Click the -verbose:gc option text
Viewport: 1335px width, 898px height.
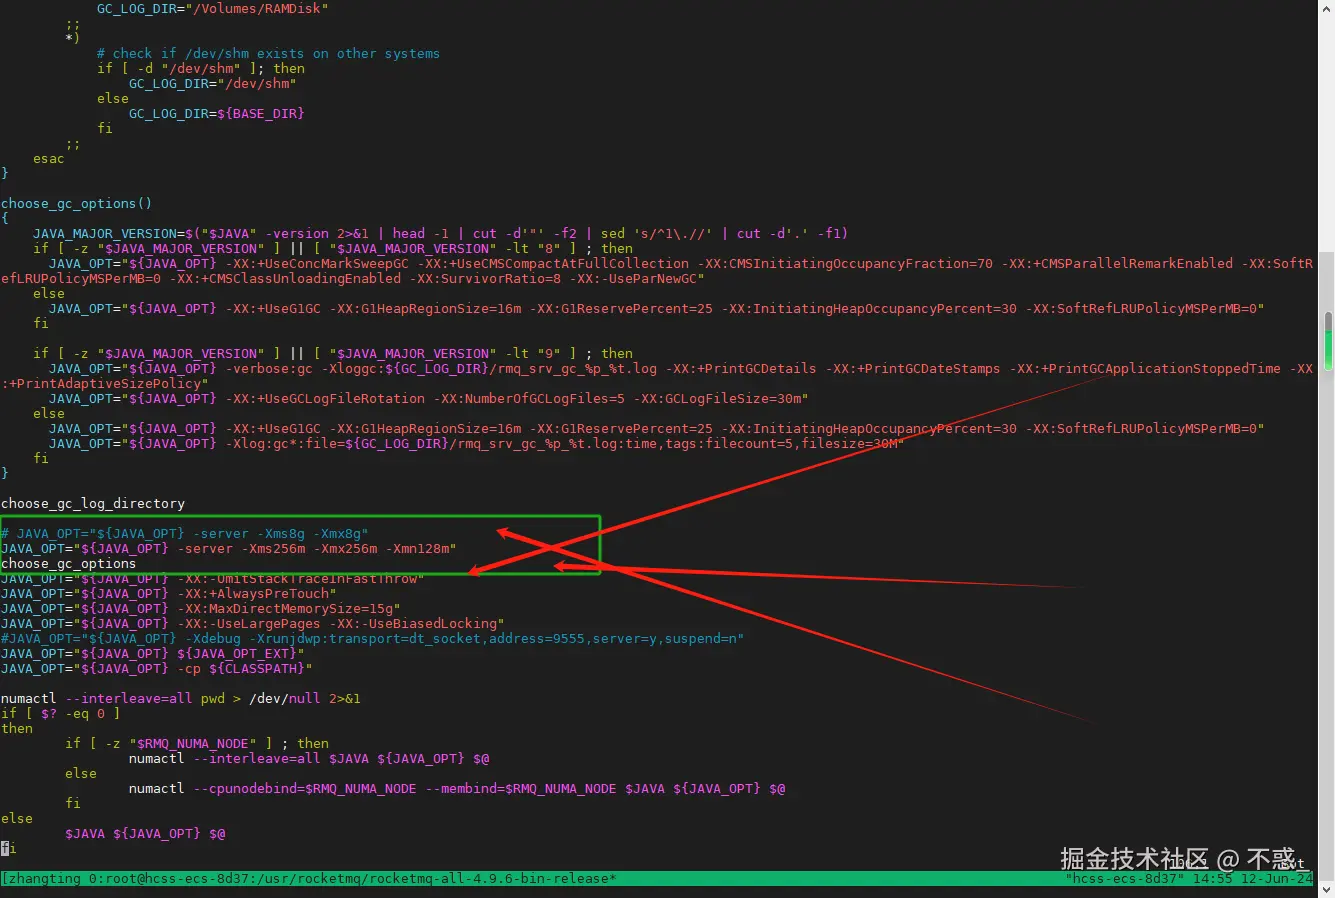click(x=268, y=368)
